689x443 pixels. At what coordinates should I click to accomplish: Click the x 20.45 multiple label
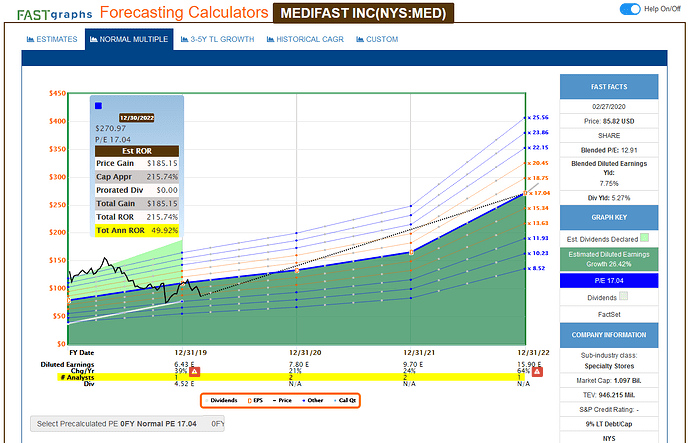coord(538,163)
